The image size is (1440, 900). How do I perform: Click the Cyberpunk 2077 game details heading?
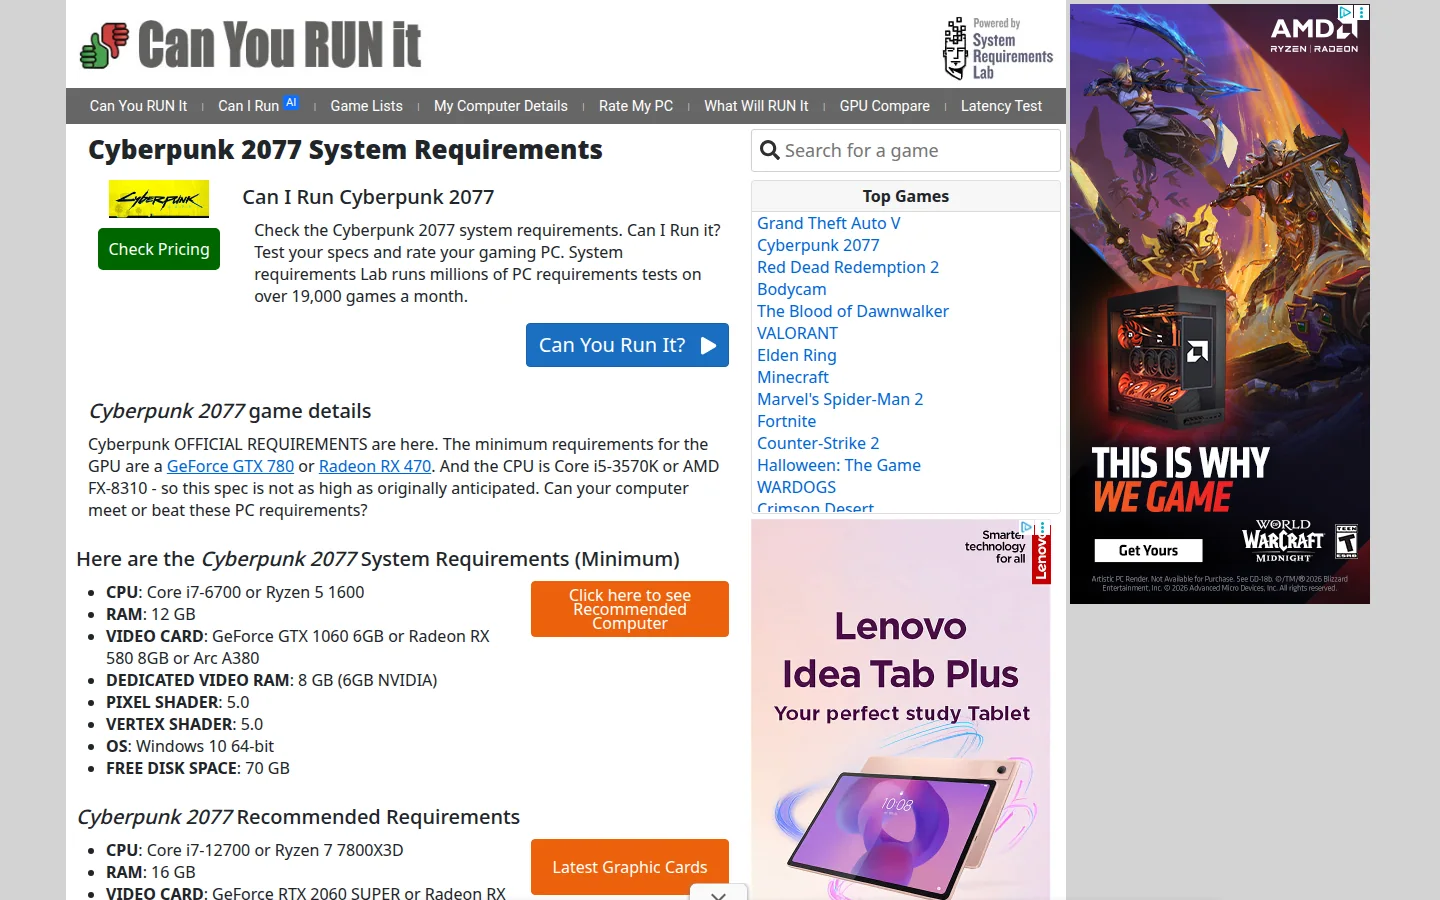pyautogui.click(x=230, y=411)
